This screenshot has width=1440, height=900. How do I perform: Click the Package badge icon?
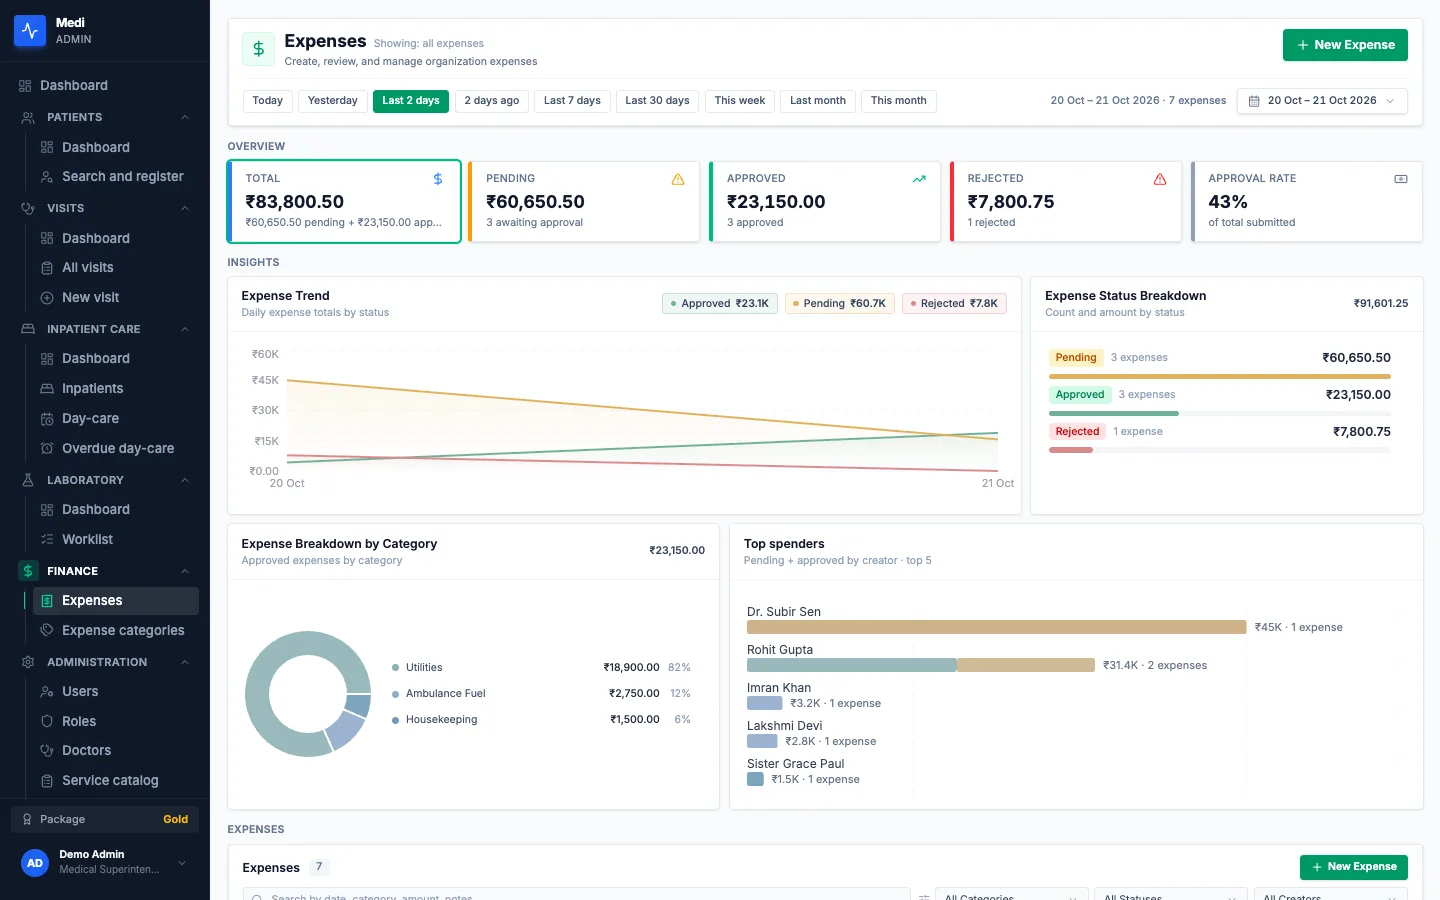pos(28,819)
